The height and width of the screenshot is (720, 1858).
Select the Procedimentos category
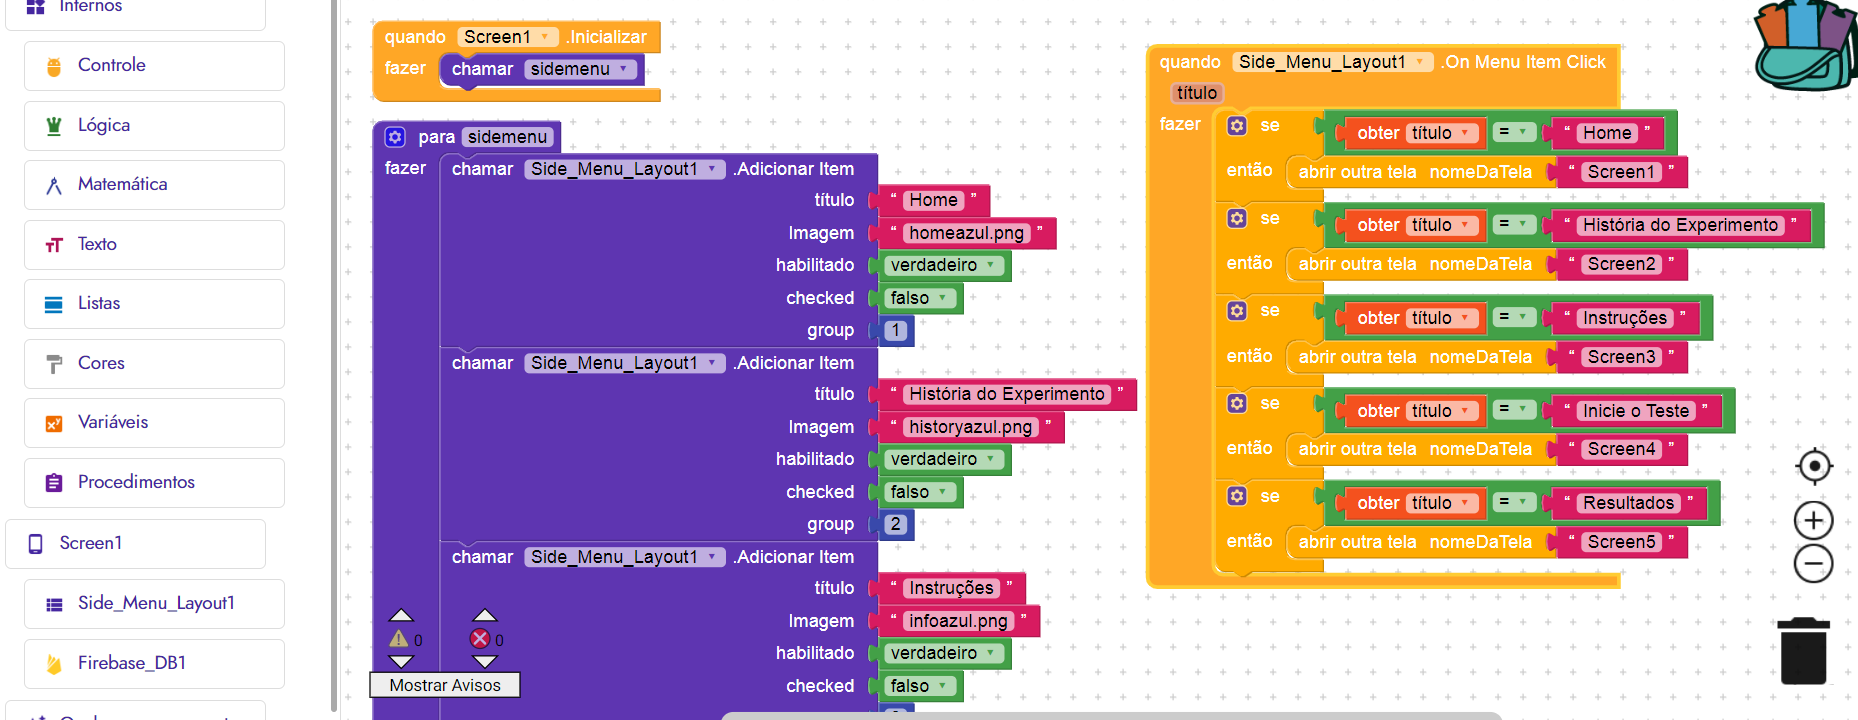(x=136, y=482)
